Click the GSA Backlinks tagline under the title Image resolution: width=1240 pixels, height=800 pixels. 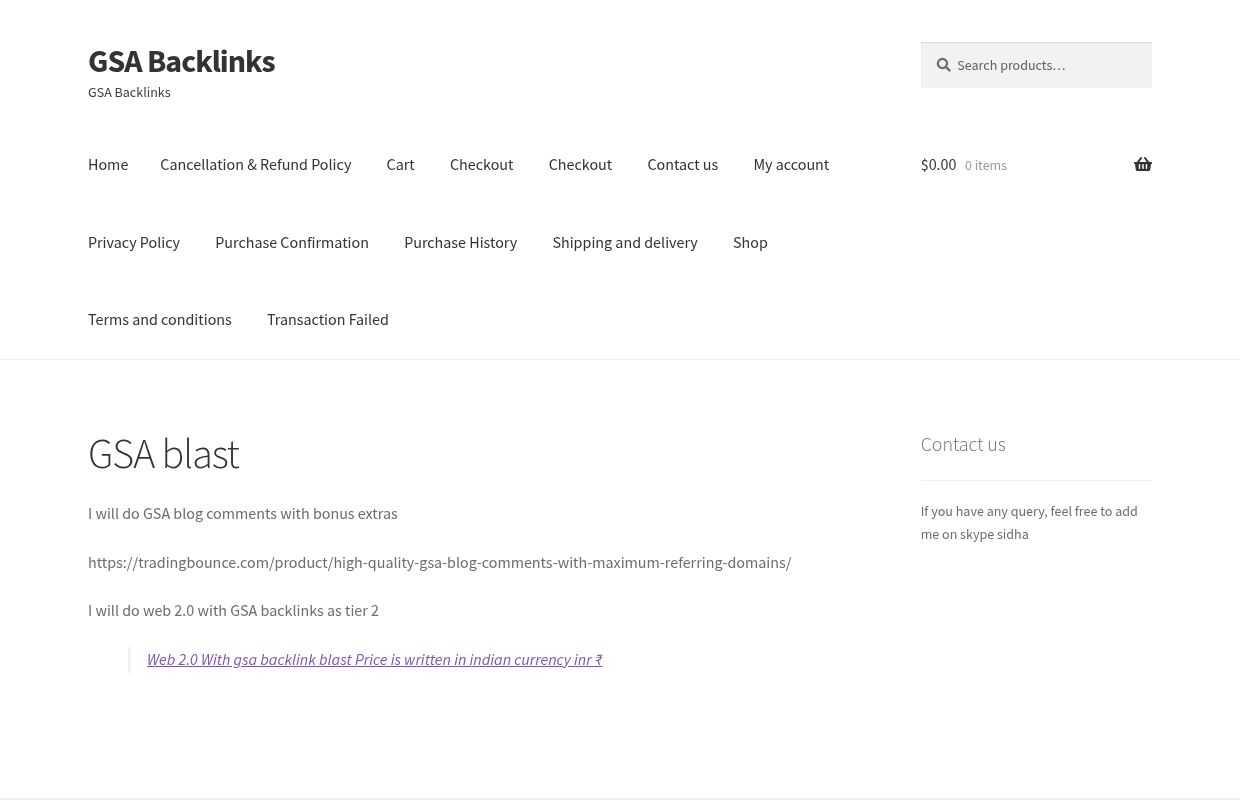coord(129,92)
